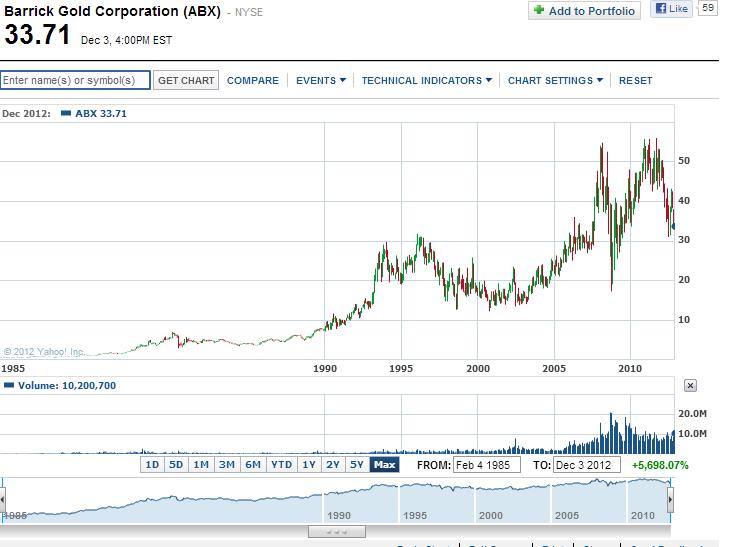Click the FROM date field
Image resolution: width=736 pixels, height=547 pixels.
(x=487, y=465)
